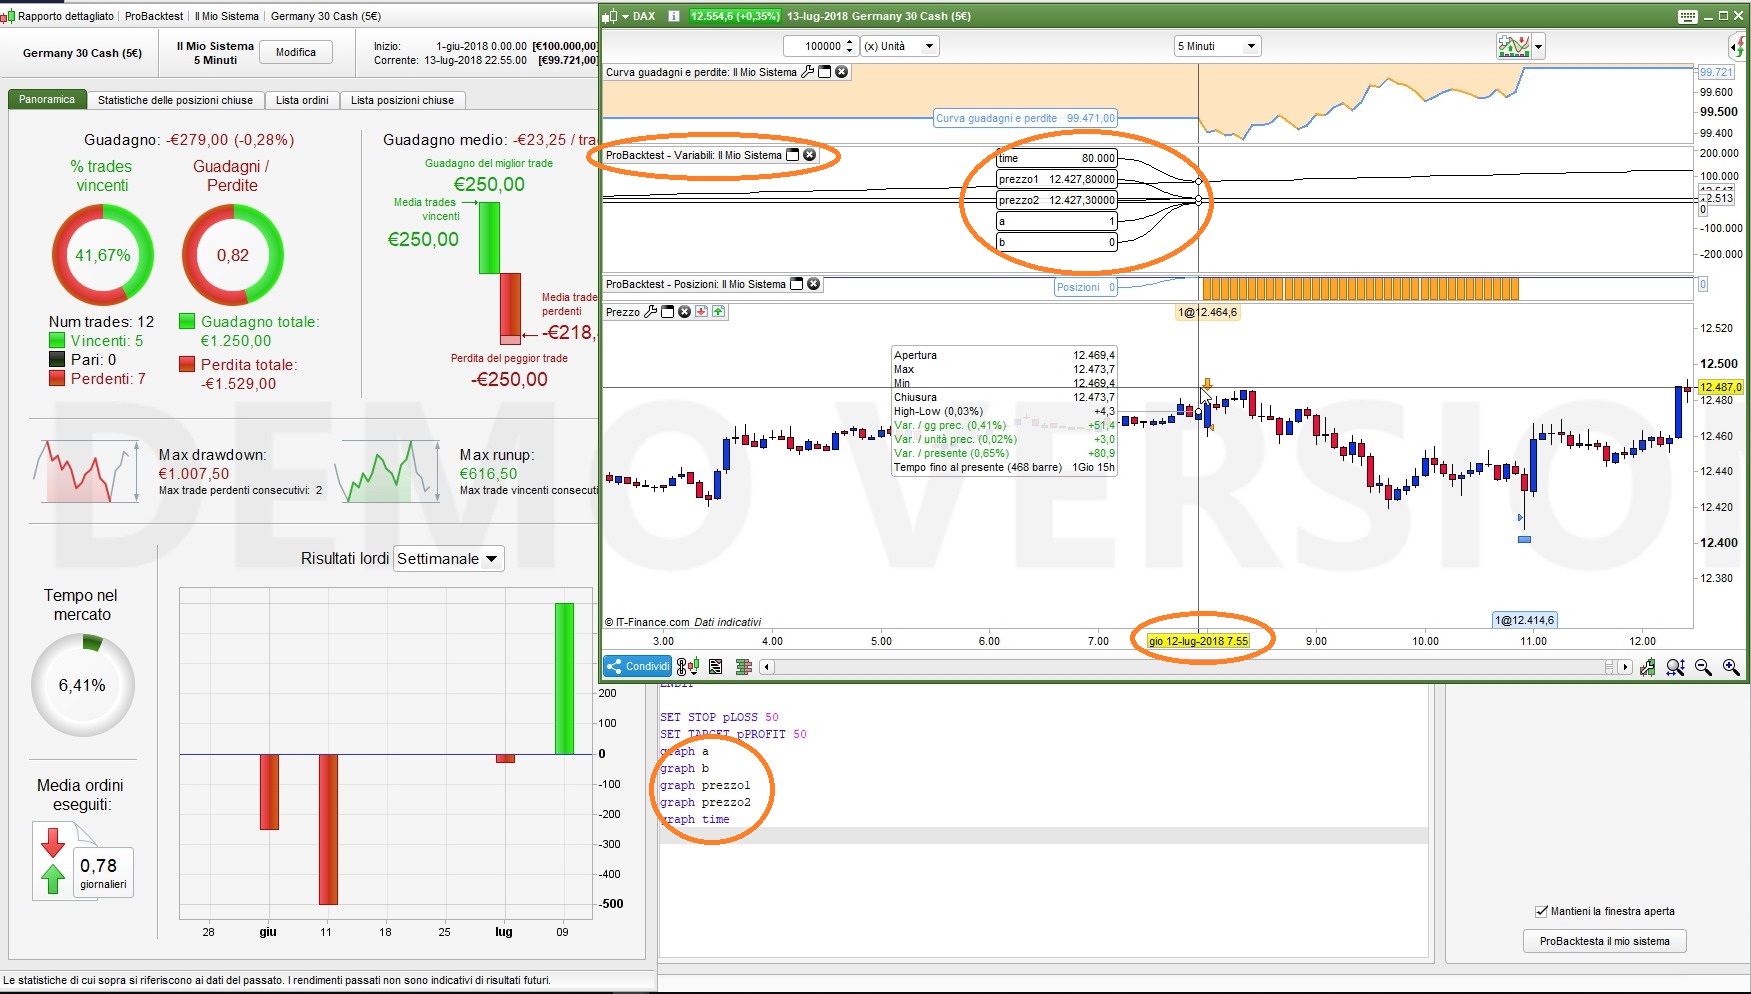Close the ProBacktest Variabili panel
Screen dimensions: 1751x994
point(810,155)
